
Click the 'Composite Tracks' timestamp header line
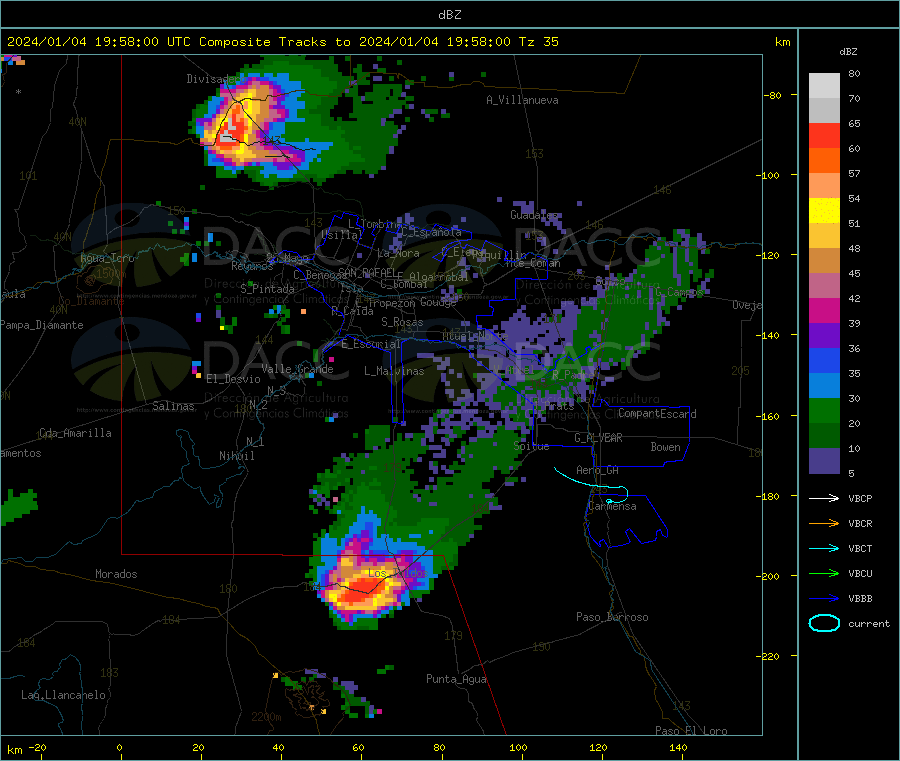pos(283,42)
